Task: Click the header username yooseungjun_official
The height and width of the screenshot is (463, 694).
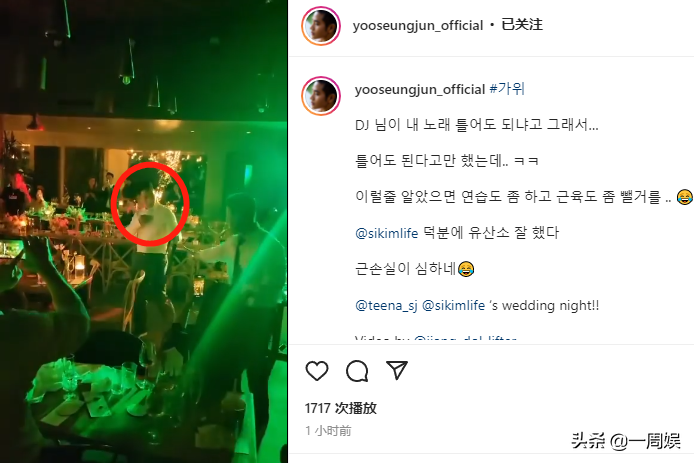Action: pos(418,26)
